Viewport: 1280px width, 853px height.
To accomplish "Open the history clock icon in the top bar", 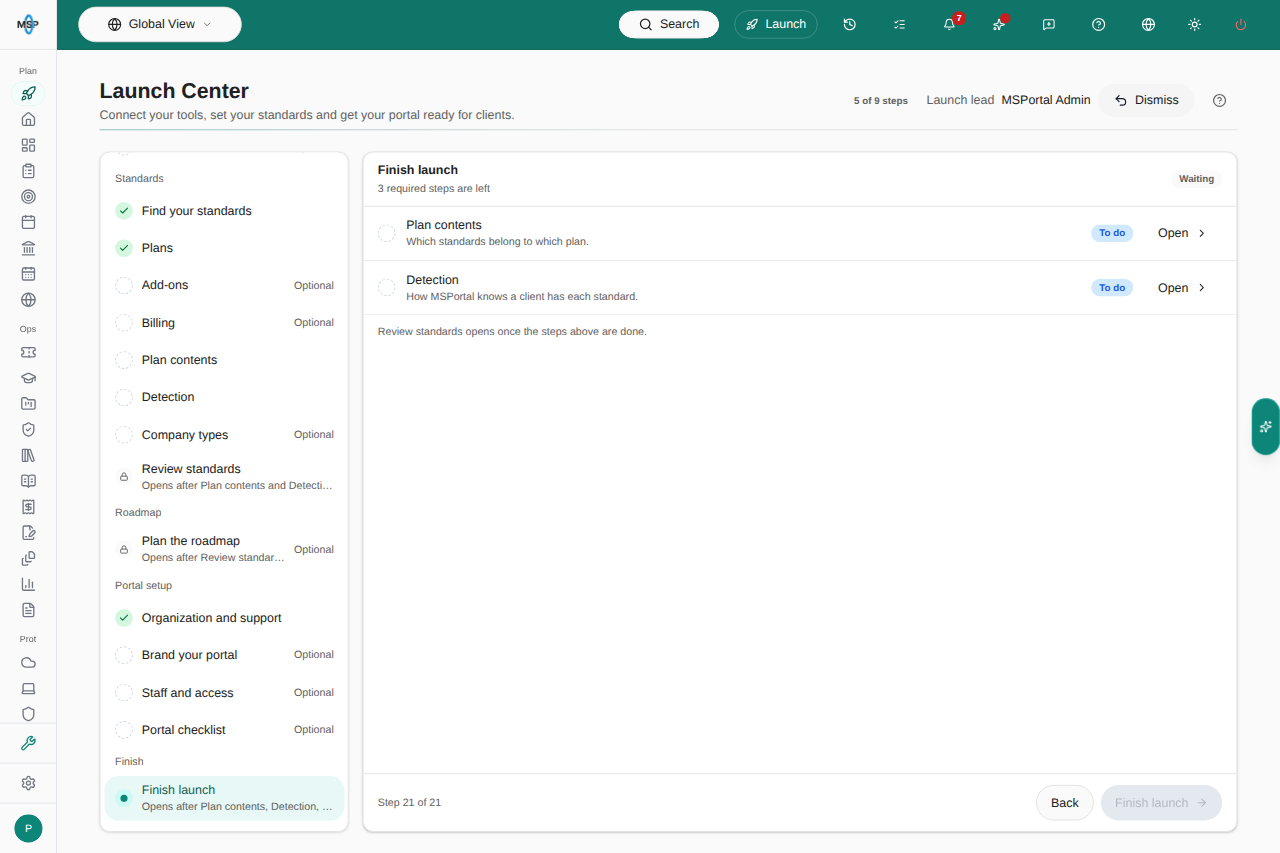I will [850, 24].
